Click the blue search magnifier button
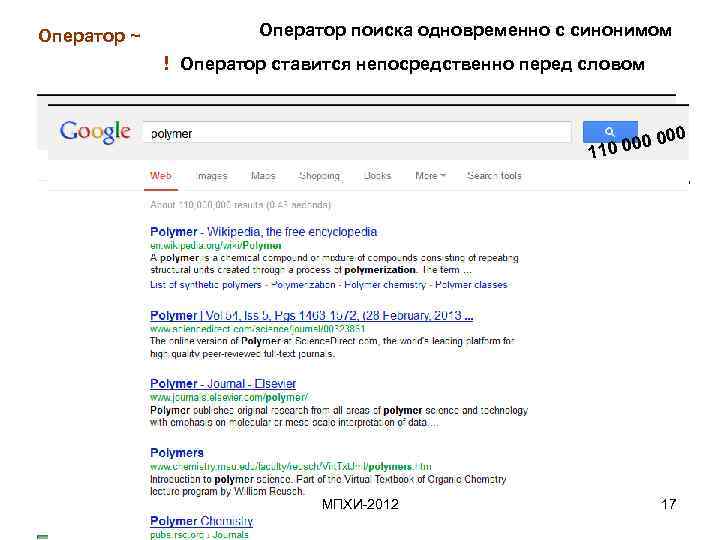Image resolution: width=720 pixels, height=540 pixels. (x=610, y=132)
